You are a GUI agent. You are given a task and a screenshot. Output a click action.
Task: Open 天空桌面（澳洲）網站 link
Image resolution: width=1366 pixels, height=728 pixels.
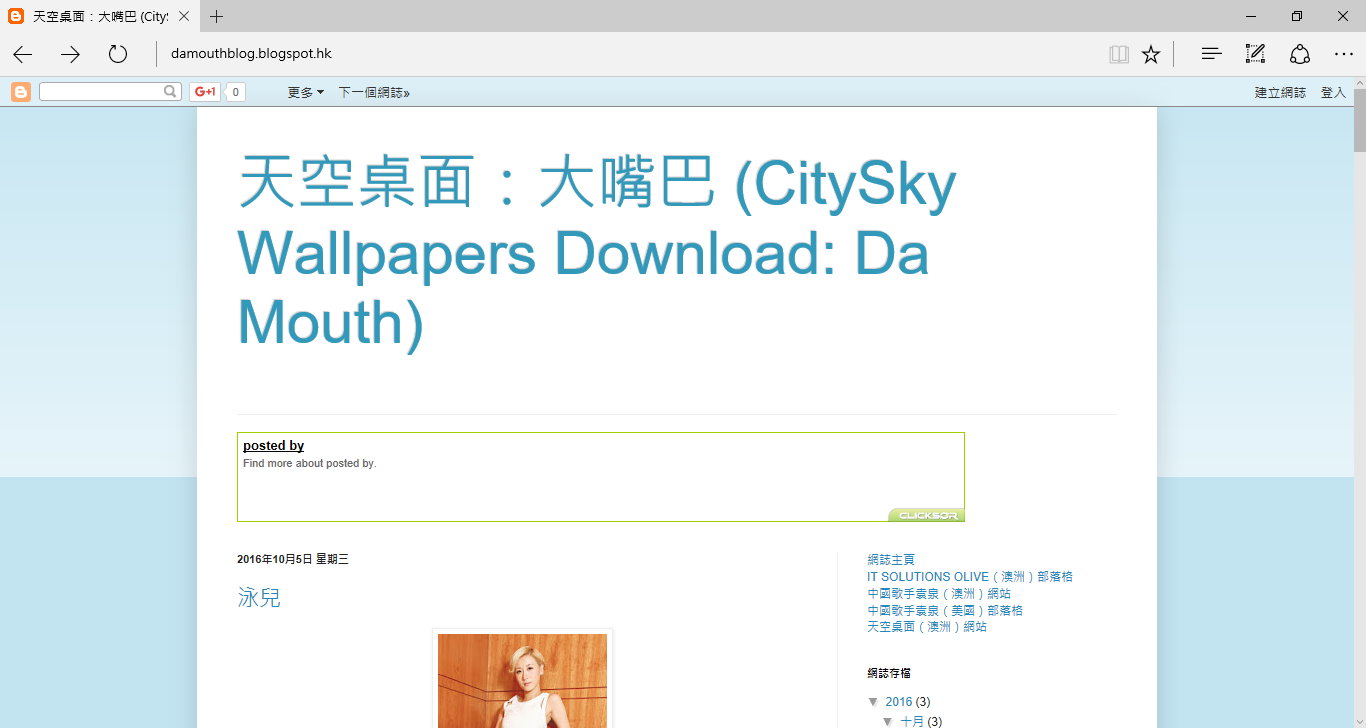(x=927, y=627)
